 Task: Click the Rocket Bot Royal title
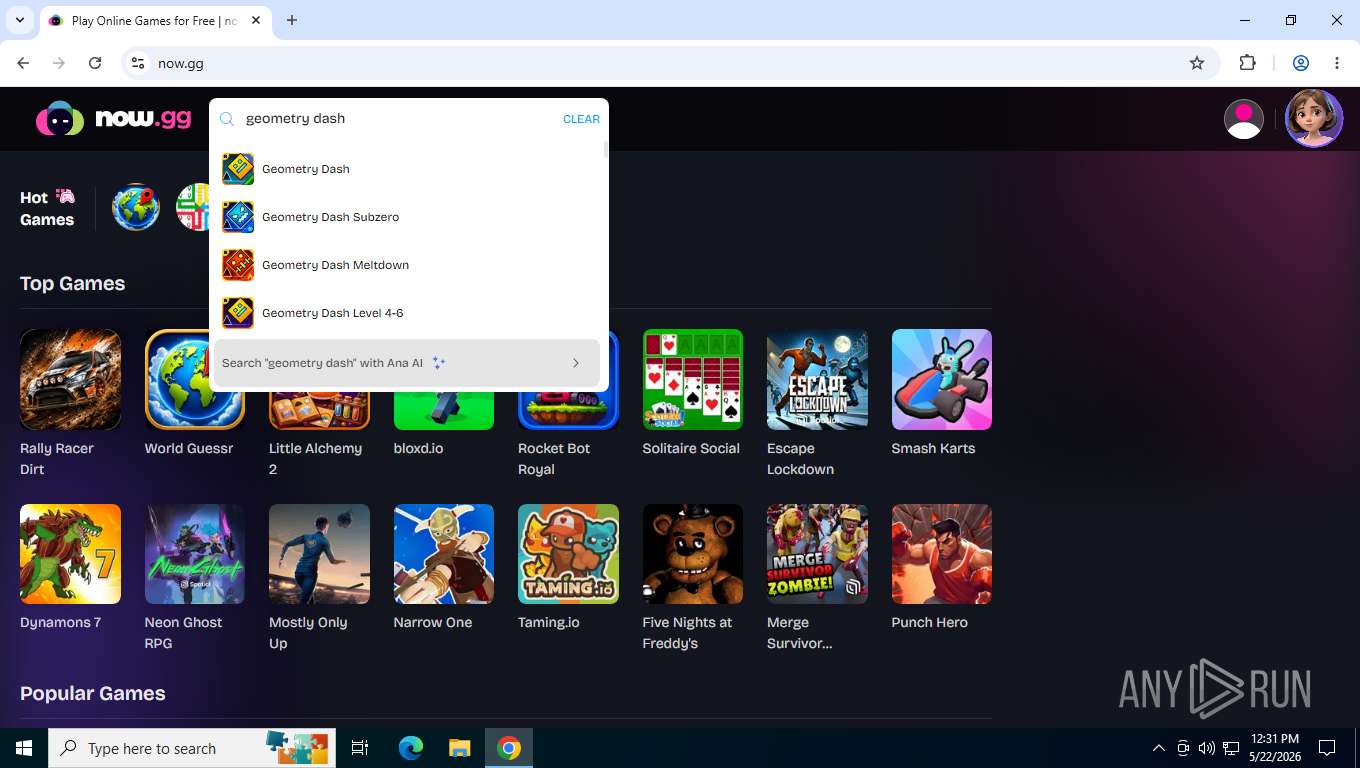click(x=554, y=459)
